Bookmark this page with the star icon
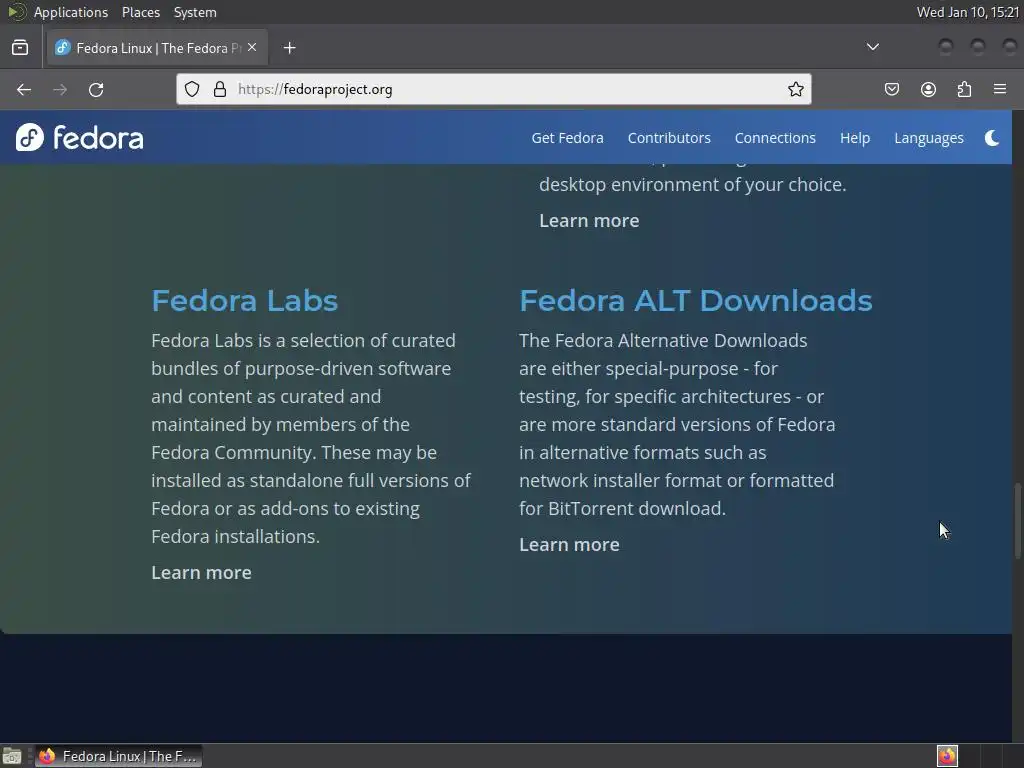This screenshot has width=1024, height=768. 795,89
